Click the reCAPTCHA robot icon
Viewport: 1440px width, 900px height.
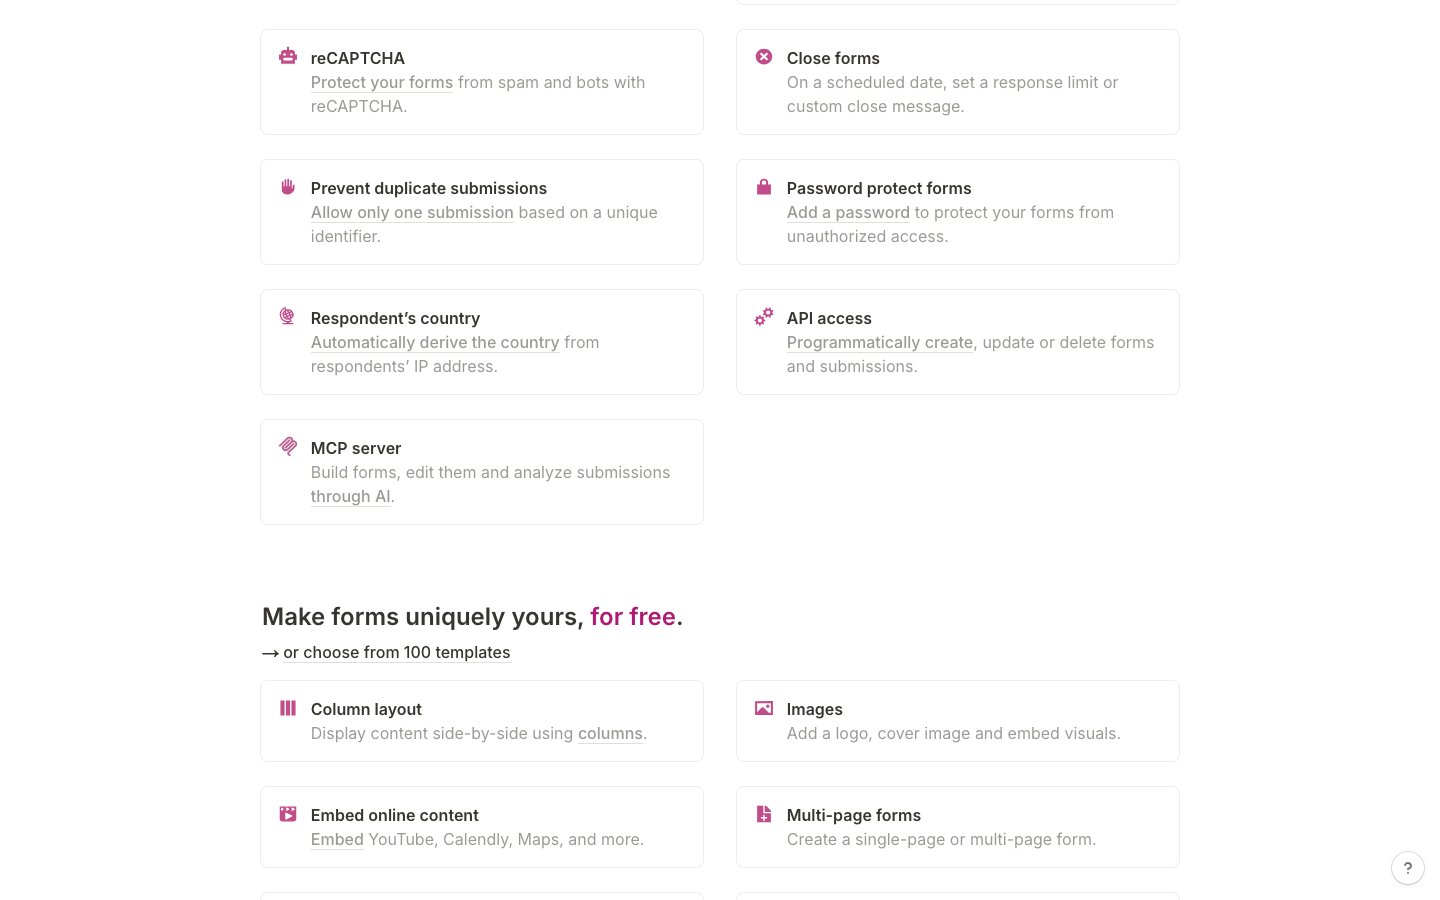pos(288,56)
